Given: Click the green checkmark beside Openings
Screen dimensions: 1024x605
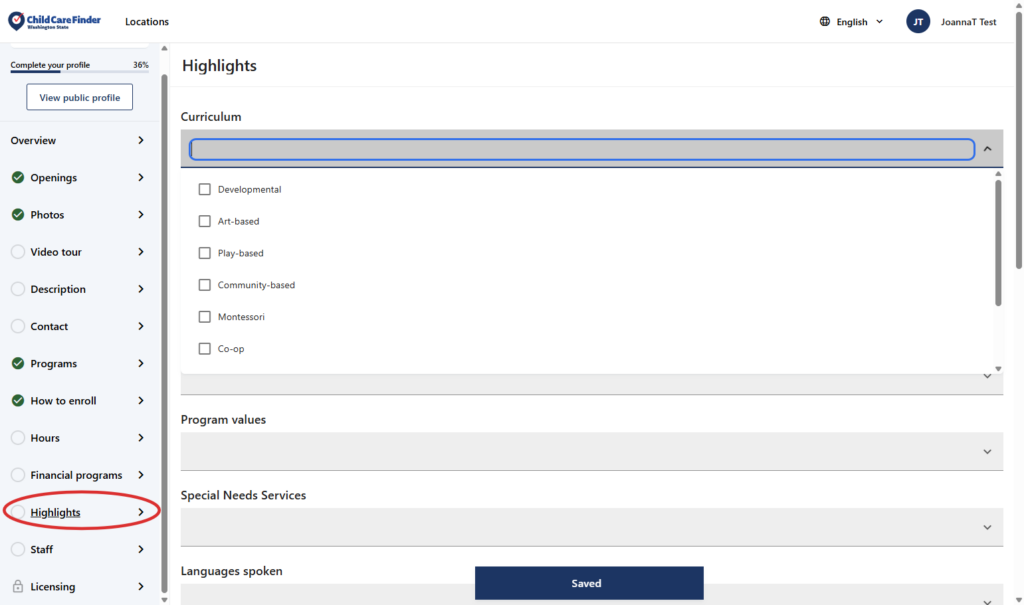Looking at the screenshot, I should click(x=18, y=178).
